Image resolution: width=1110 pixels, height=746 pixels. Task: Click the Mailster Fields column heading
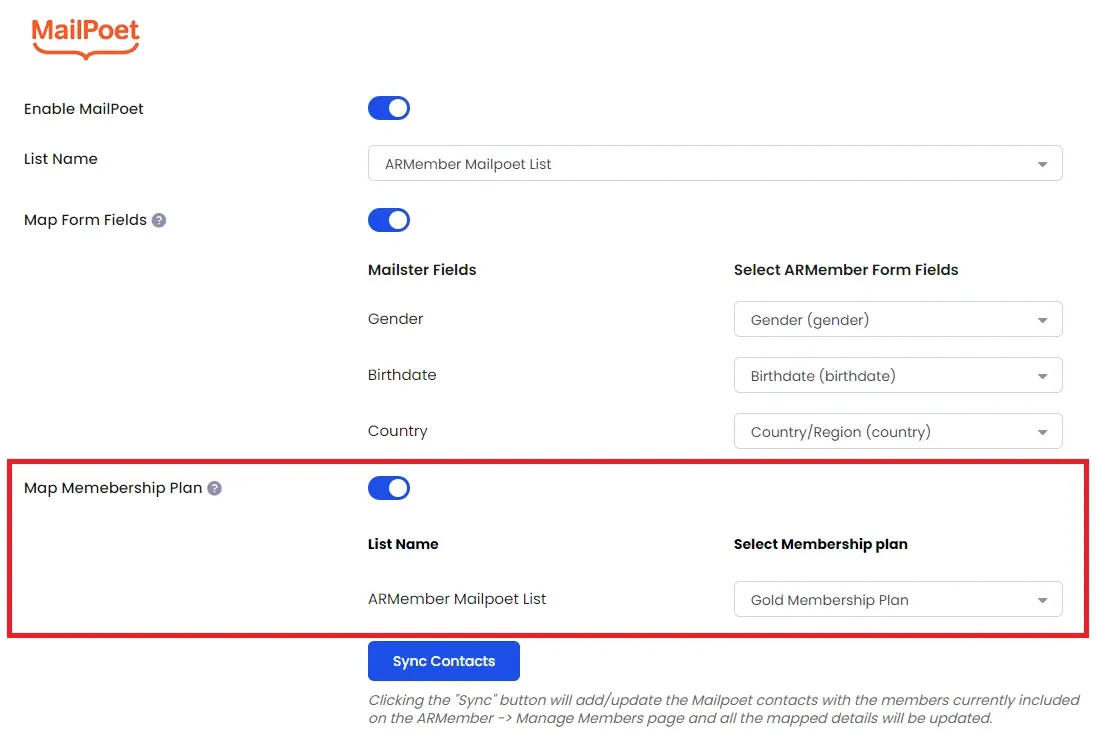pyautogui.click(x=422, y=270)
